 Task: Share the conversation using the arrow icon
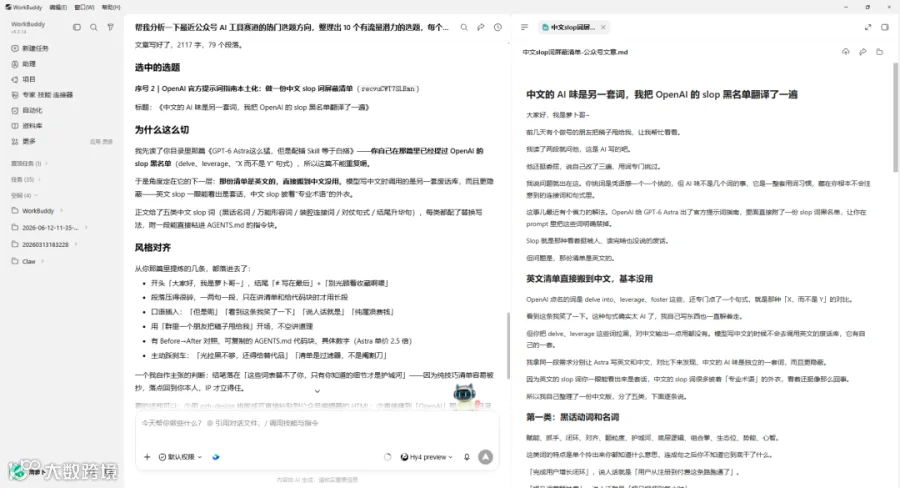pos(480,27)
